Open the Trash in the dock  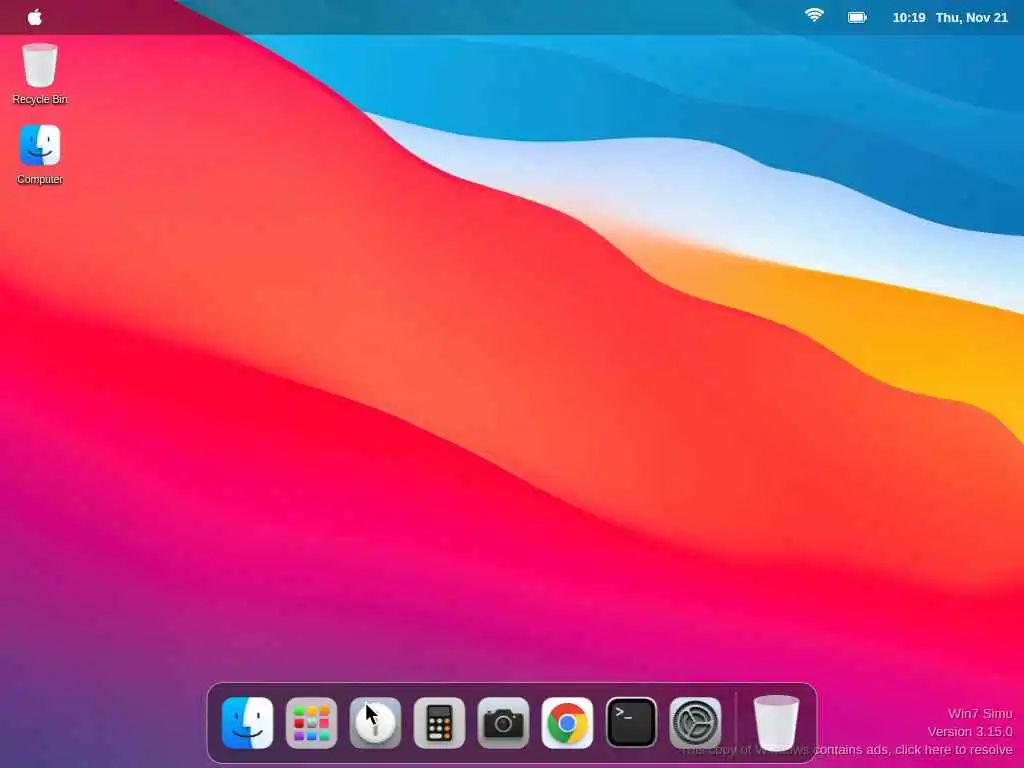(x=776, y=723)
